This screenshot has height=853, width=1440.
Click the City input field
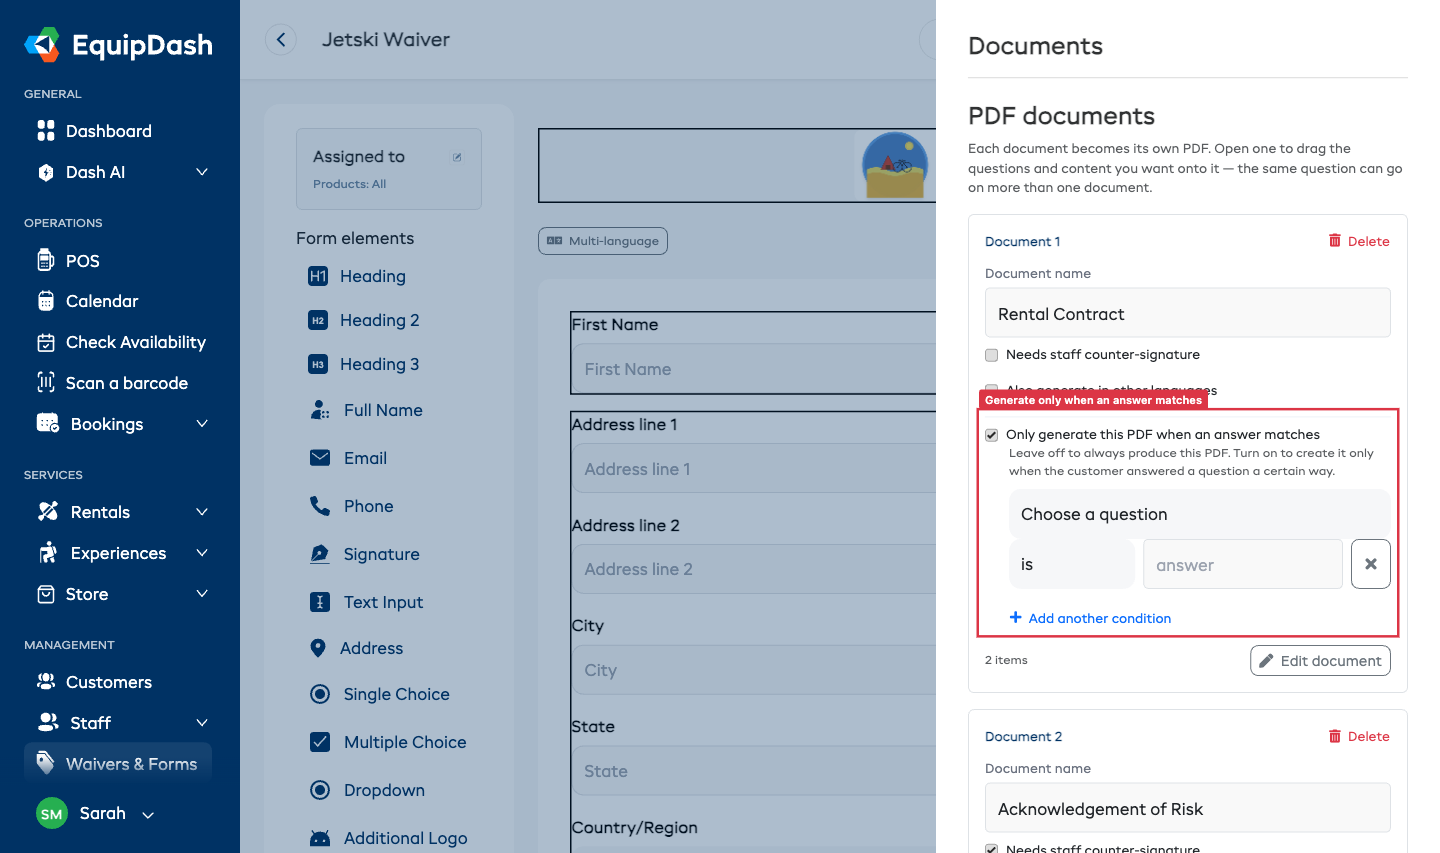coord(755,670)
